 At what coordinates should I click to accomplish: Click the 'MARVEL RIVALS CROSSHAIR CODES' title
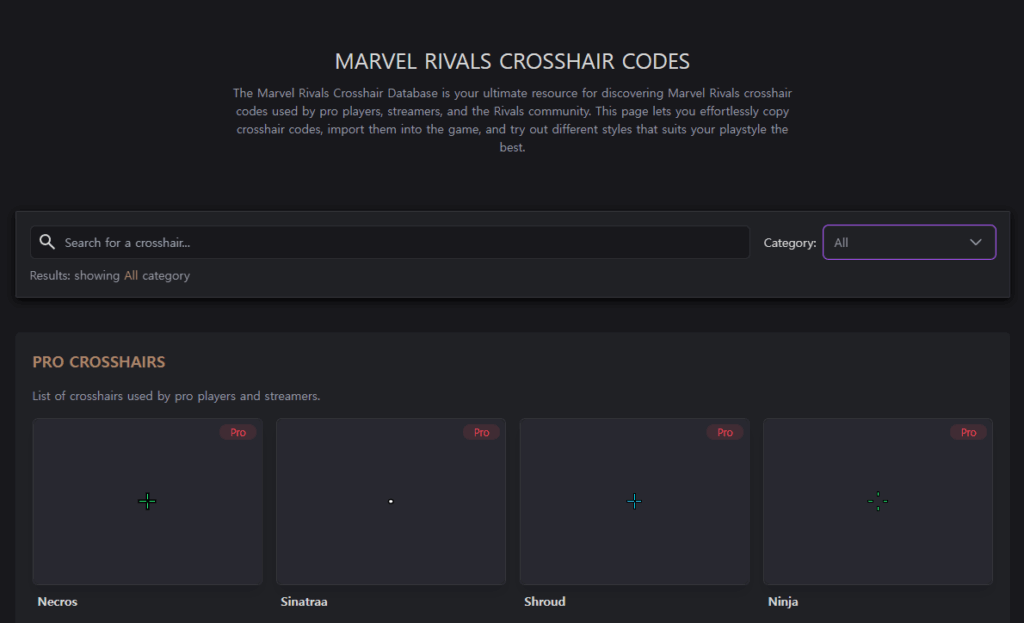point(512,61)
